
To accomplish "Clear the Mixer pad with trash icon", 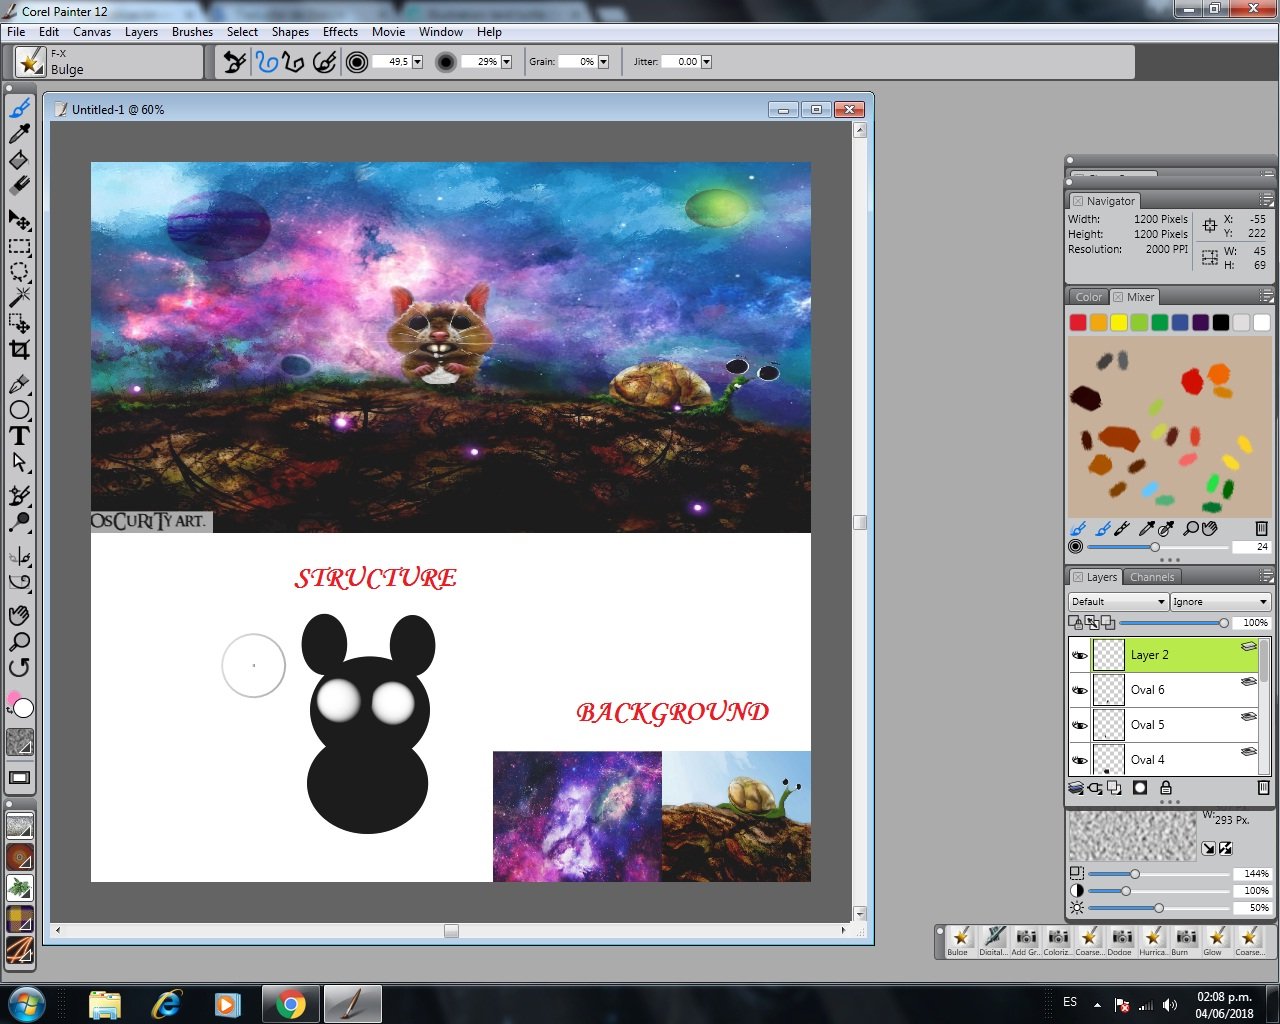I will tap(1261, 529).
